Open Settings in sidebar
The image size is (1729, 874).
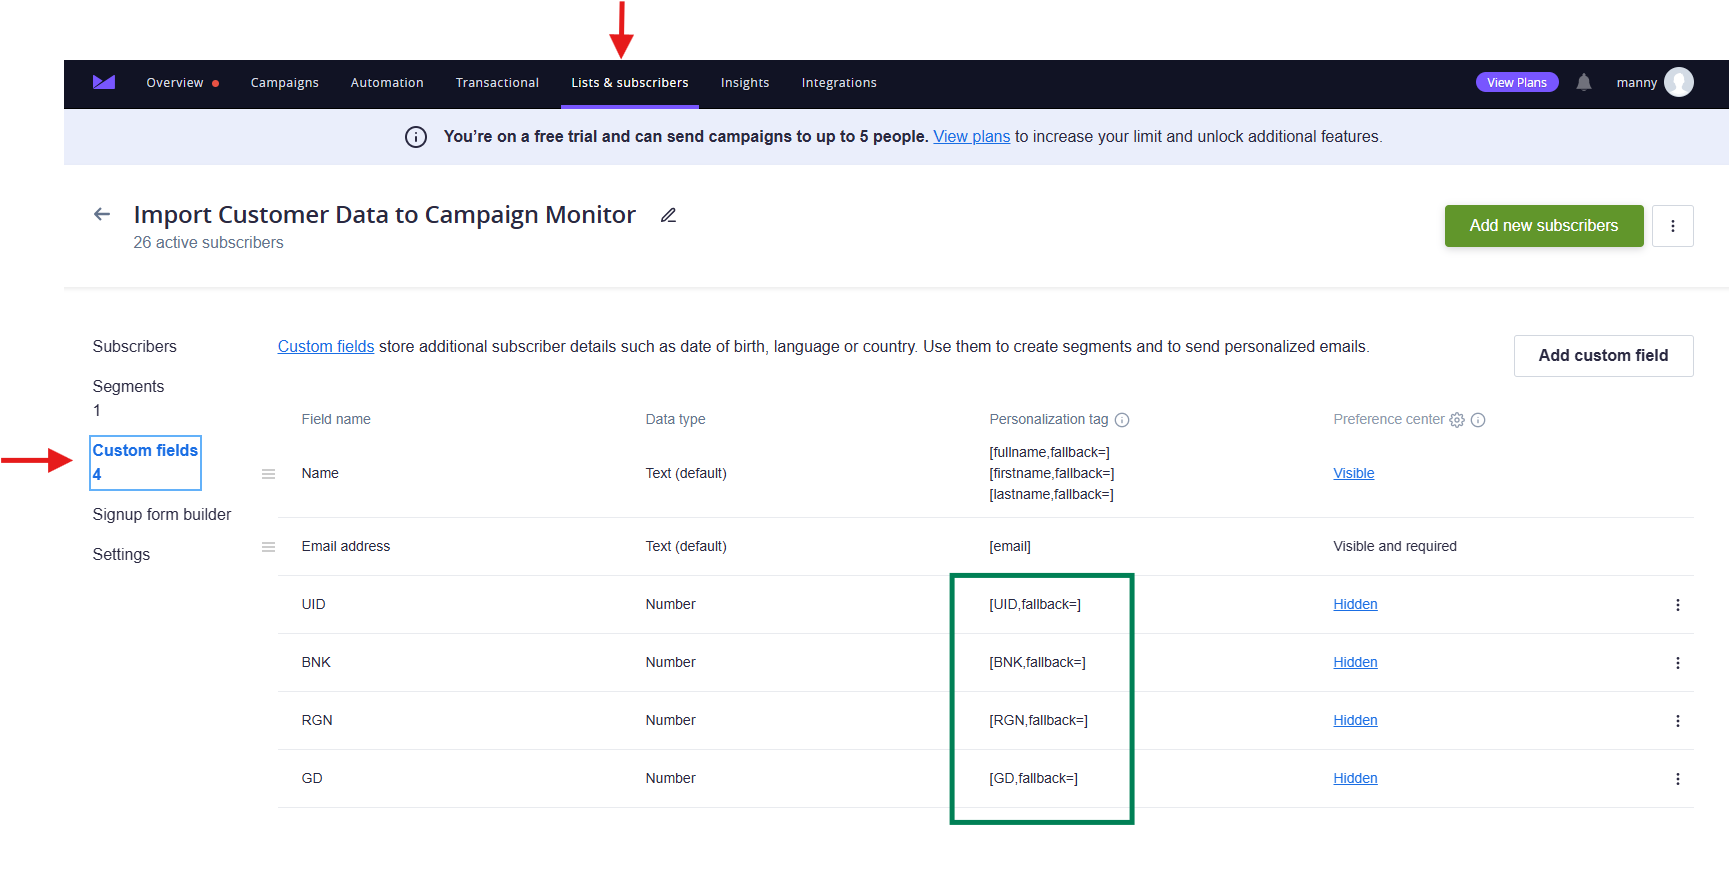pyautogui.click(x=121, y=555)
